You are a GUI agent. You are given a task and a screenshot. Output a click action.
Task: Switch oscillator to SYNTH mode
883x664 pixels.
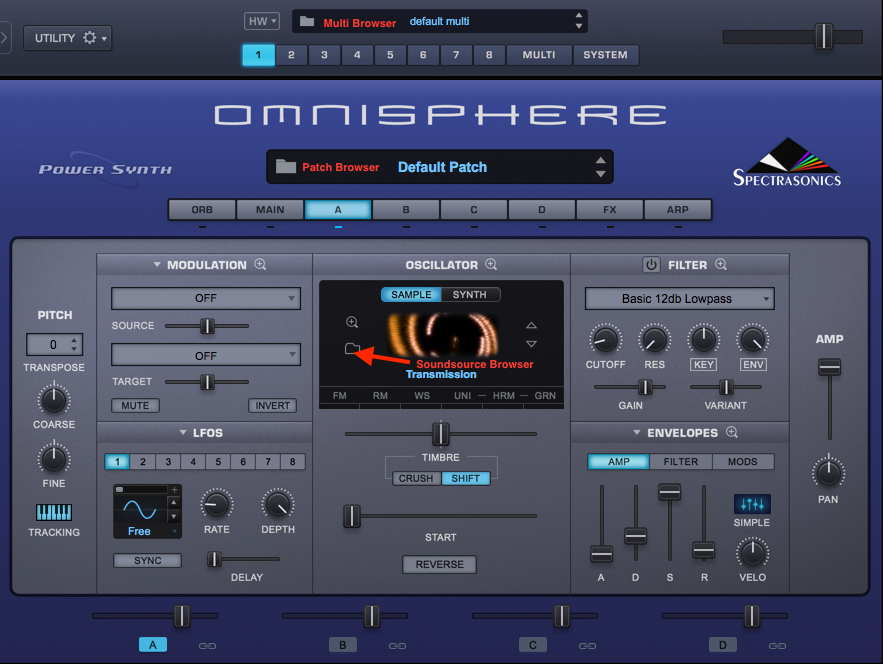point(470,295)
